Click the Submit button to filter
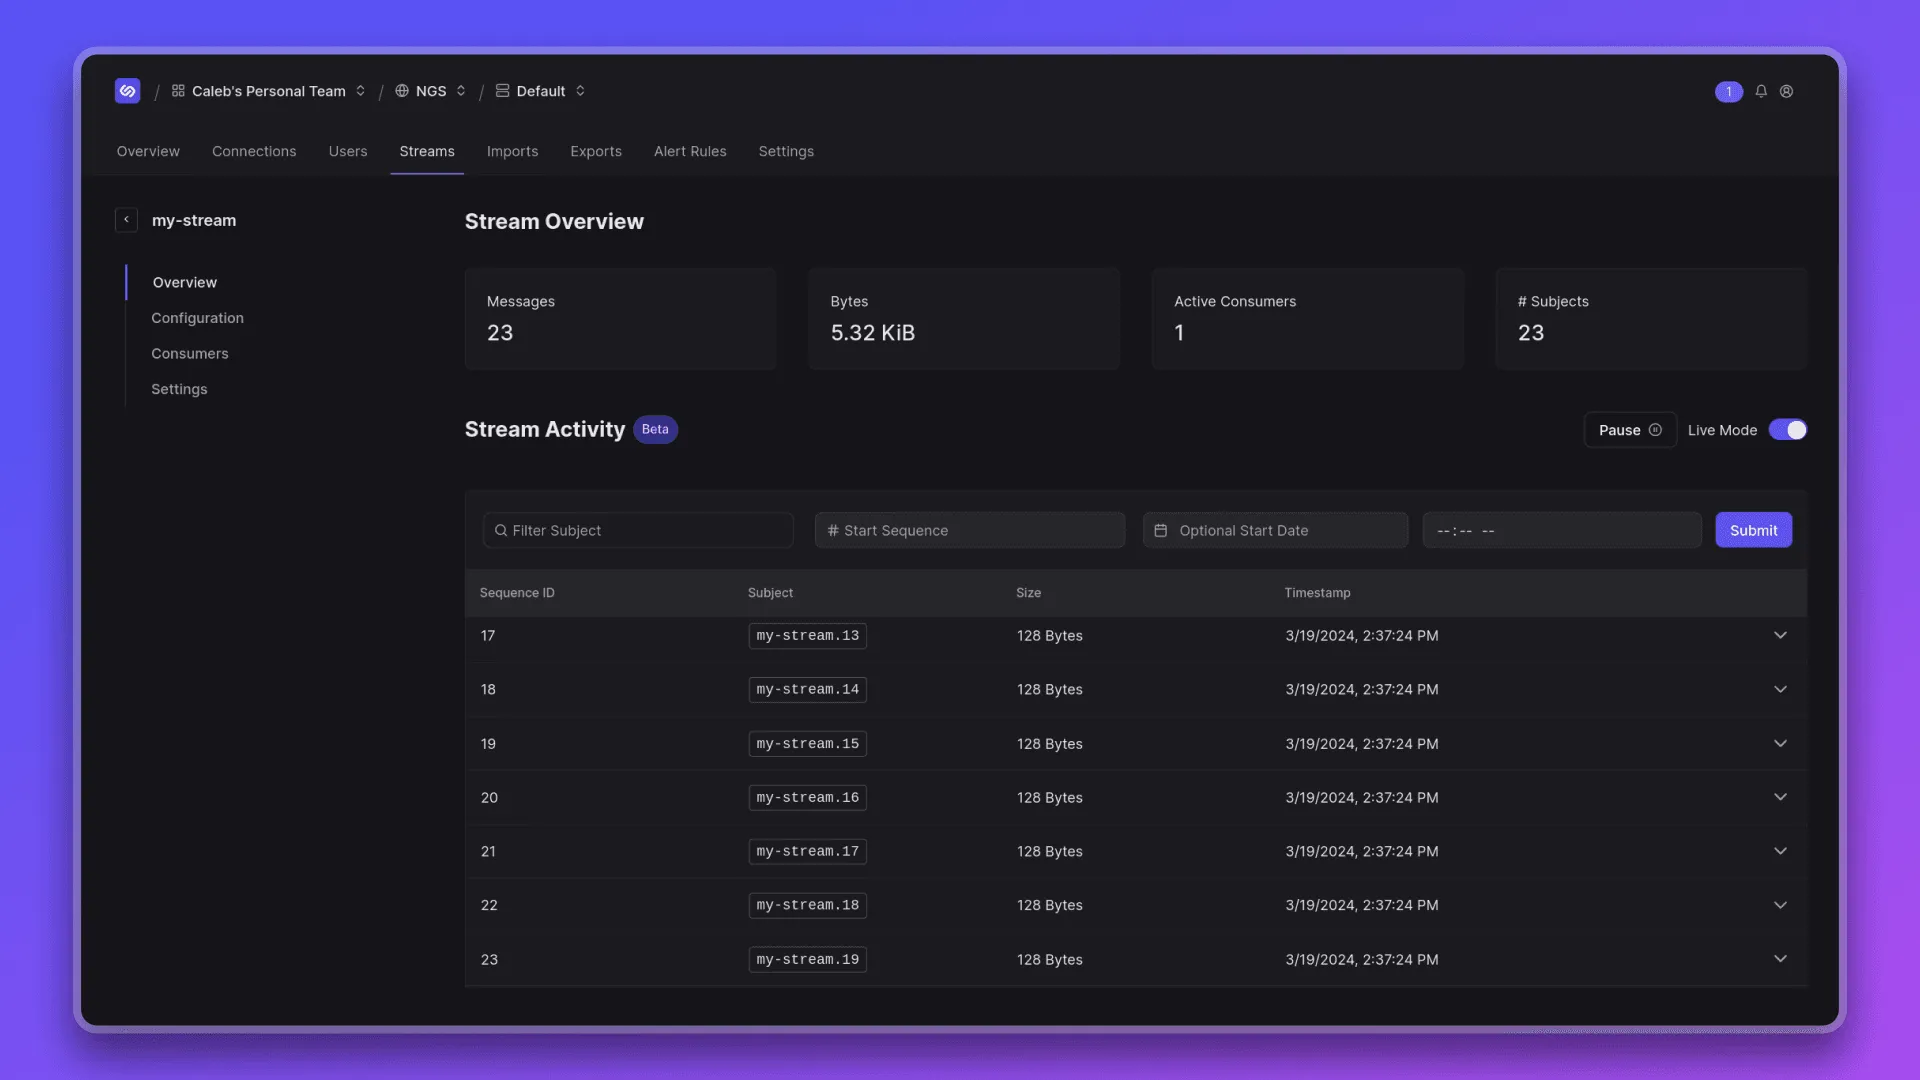 pyautogui.click(x=1754, y=530)
